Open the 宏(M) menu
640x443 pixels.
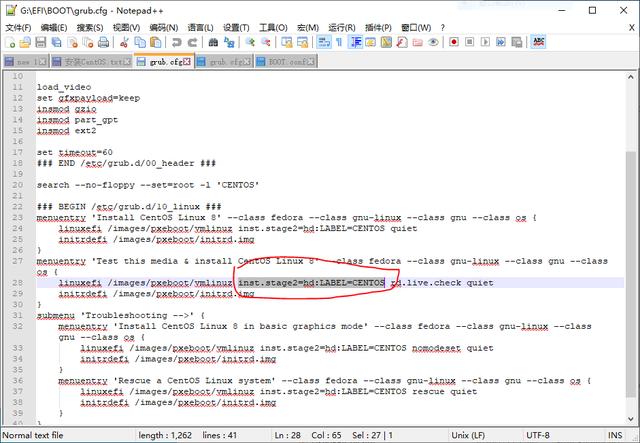pos(308,28)
